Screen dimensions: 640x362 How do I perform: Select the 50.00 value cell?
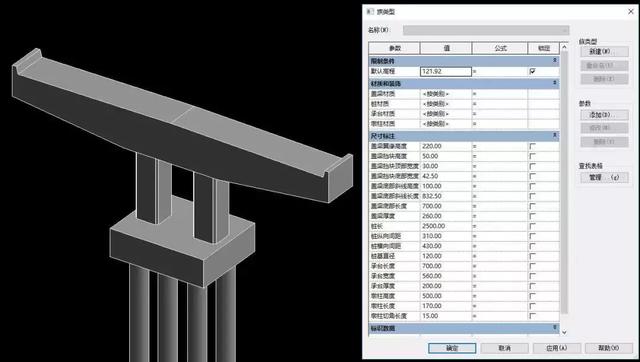click(446, 156)
